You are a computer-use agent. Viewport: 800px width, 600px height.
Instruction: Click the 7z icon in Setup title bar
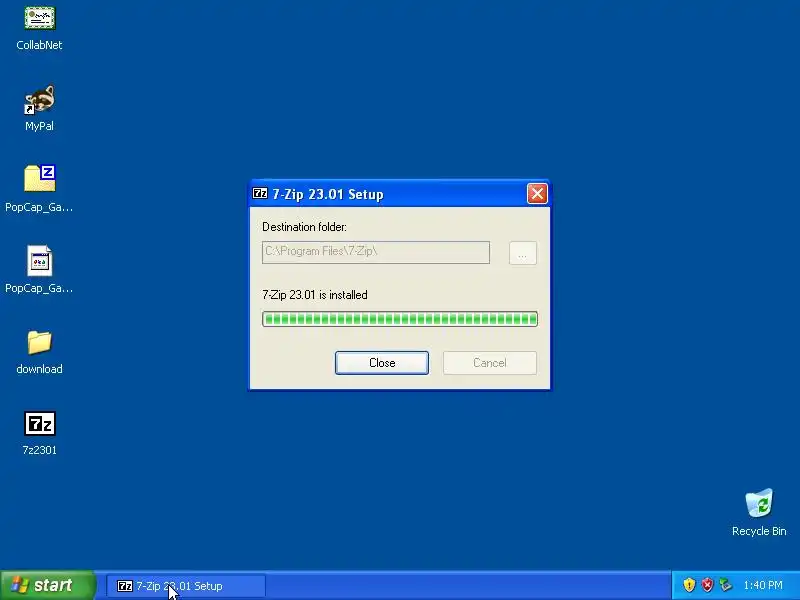[x=260, y=193]
